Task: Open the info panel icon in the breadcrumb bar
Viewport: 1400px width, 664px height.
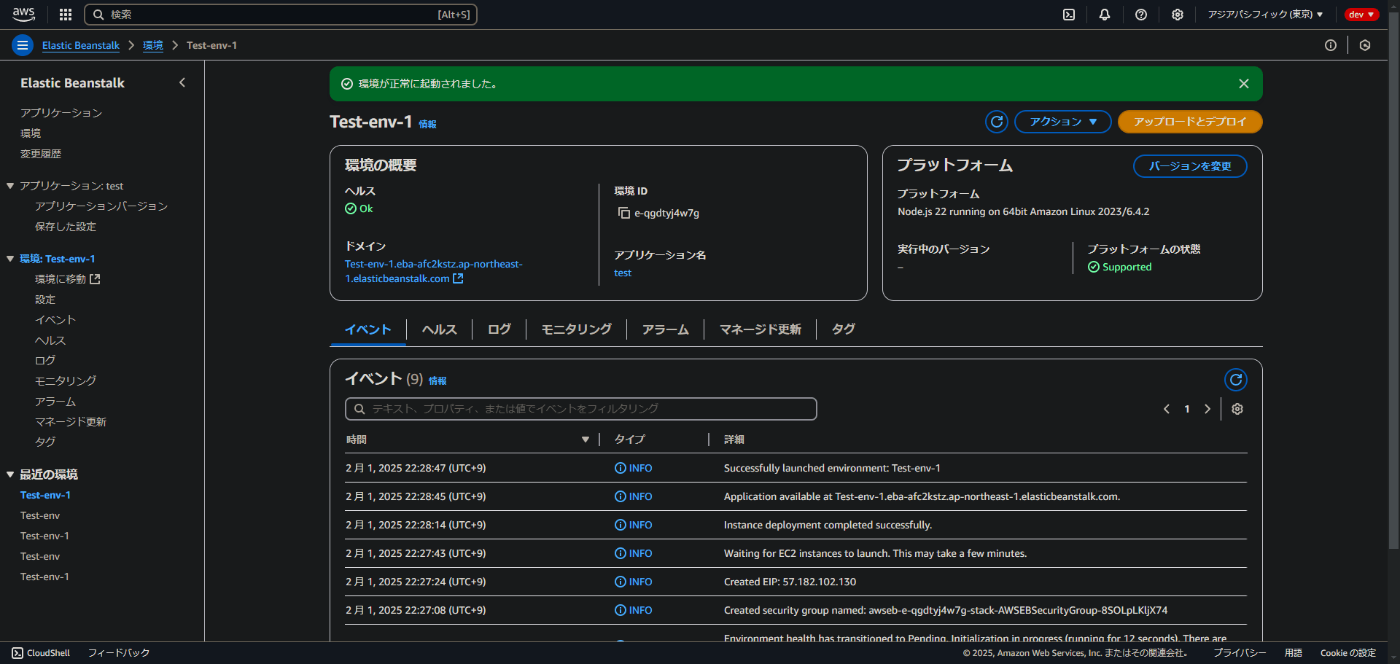Action: pos(1331,45)
